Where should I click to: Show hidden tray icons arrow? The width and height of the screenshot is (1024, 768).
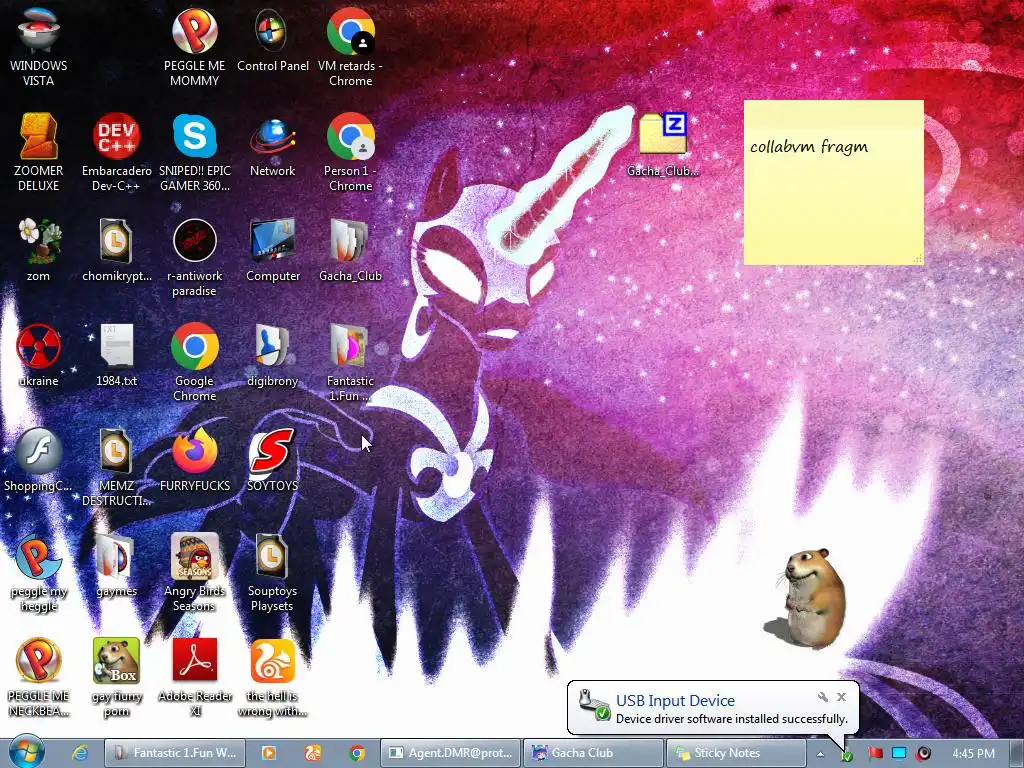click(x=820, y=754)
